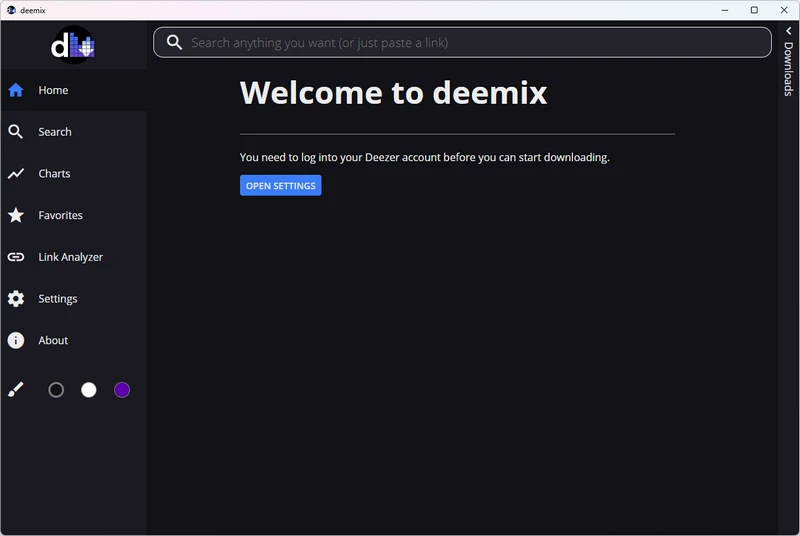
Task: Maximize the deemix window
Action: (x=754, y=10)
